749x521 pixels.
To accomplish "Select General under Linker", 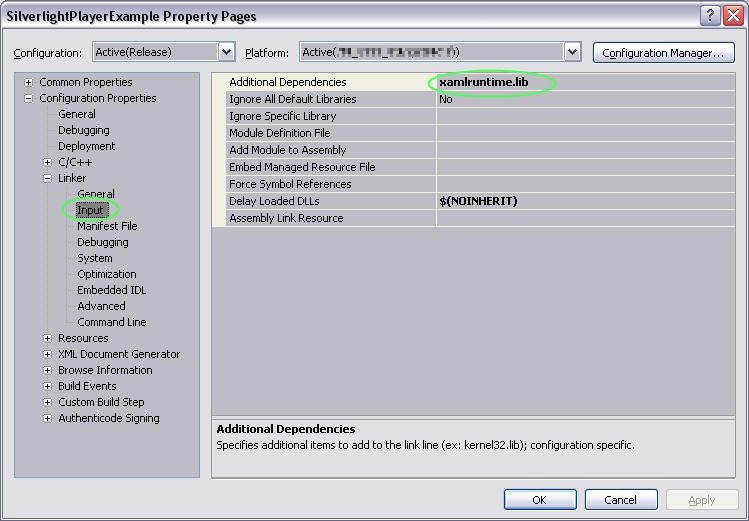I will [x=96, y=194].
